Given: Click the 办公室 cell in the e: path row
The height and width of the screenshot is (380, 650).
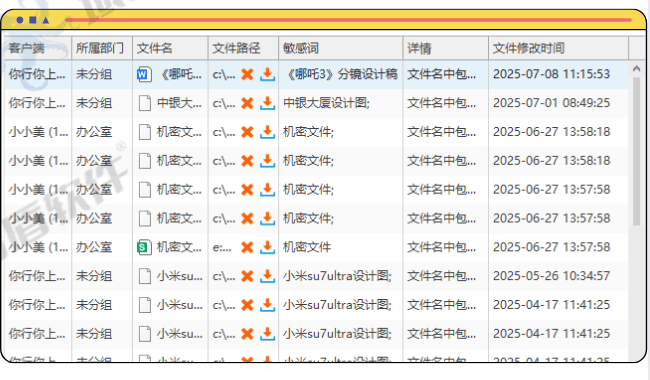Looking at the screenshot, I should (x=94, y=248).
